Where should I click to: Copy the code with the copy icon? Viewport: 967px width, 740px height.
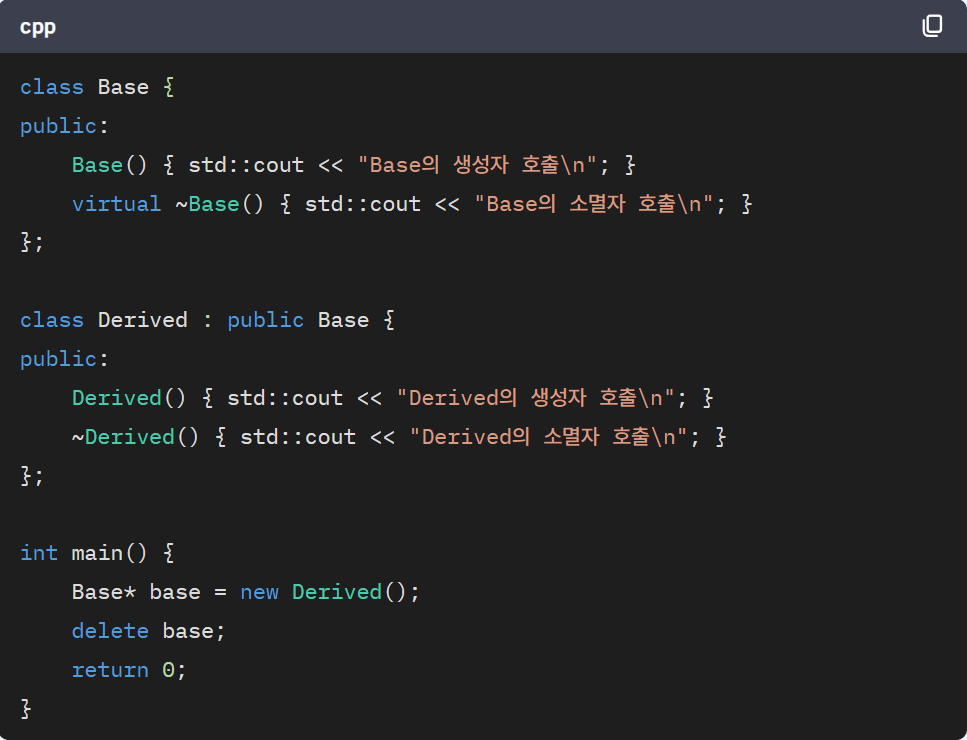point(932,26)
